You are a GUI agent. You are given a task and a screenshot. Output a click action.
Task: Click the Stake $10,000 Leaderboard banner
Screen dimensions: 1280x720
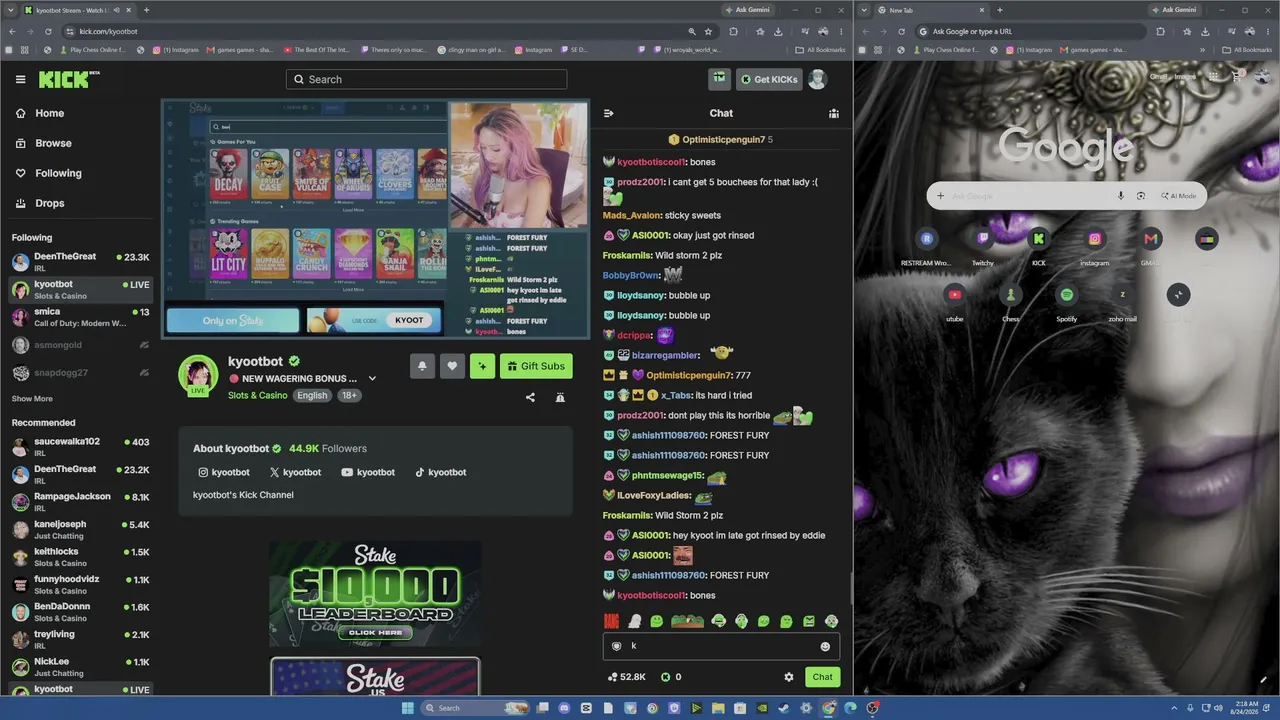[x=375, y=594]
